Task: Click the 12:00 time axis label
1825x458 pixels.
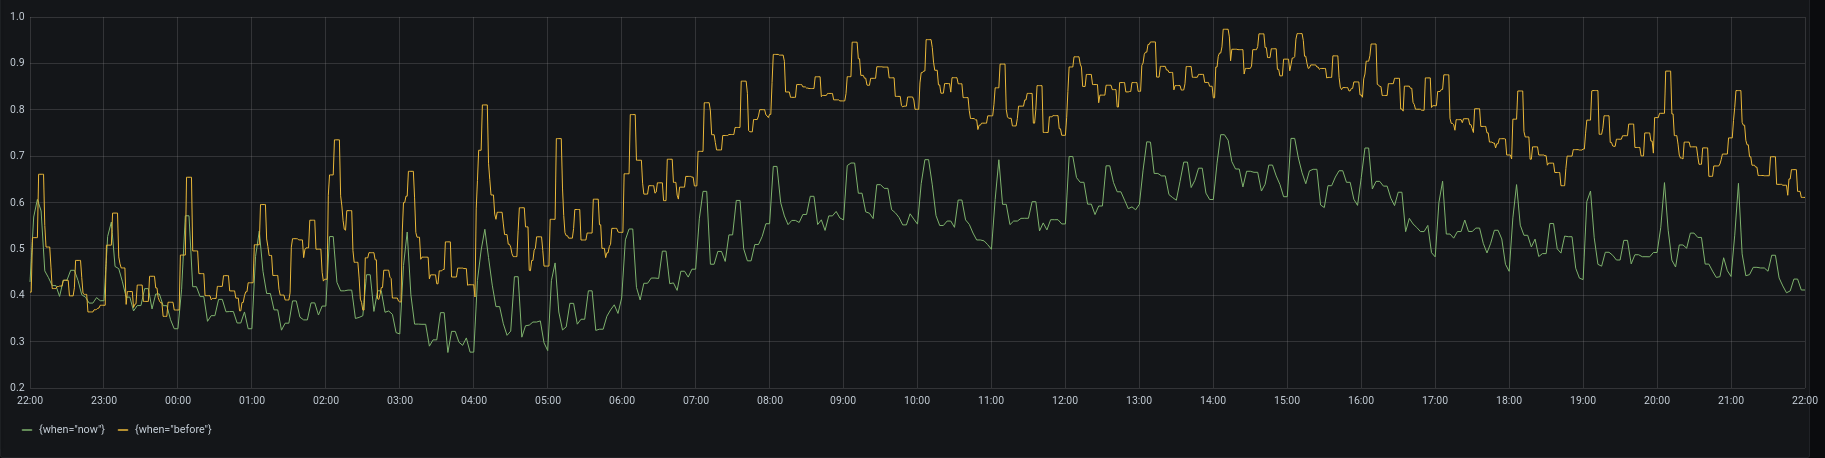Action: pyautogui.click(x=1065, y=400)
